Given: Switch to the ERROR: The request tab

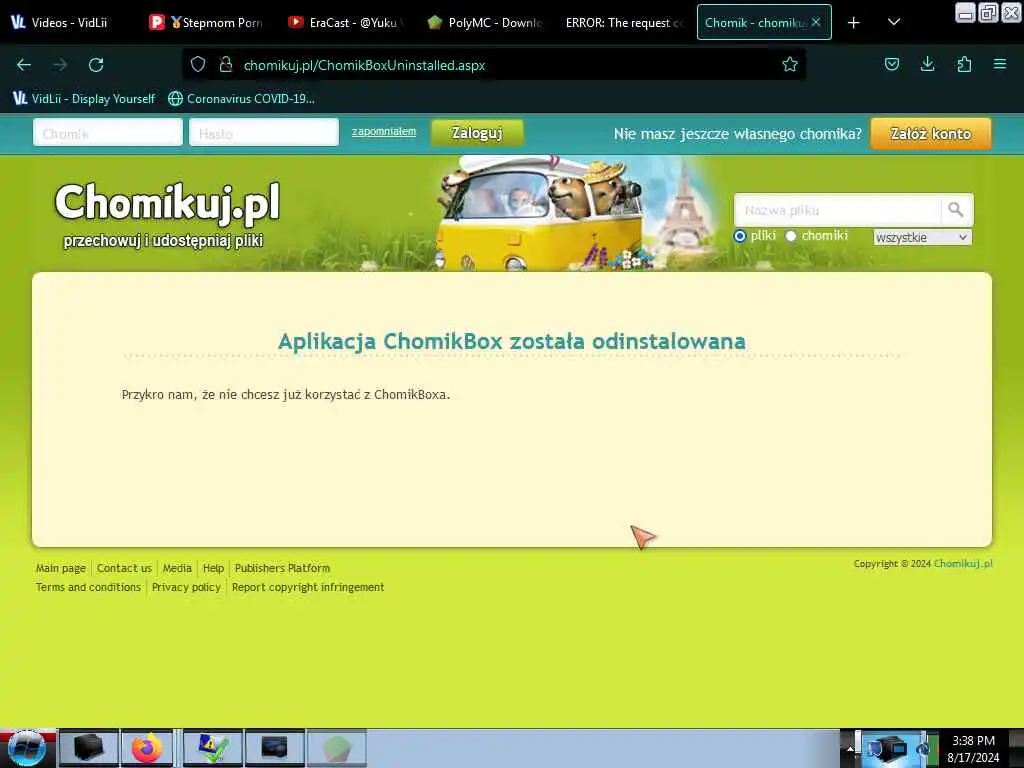Looking at the screenshot, I should pos(623,22).
